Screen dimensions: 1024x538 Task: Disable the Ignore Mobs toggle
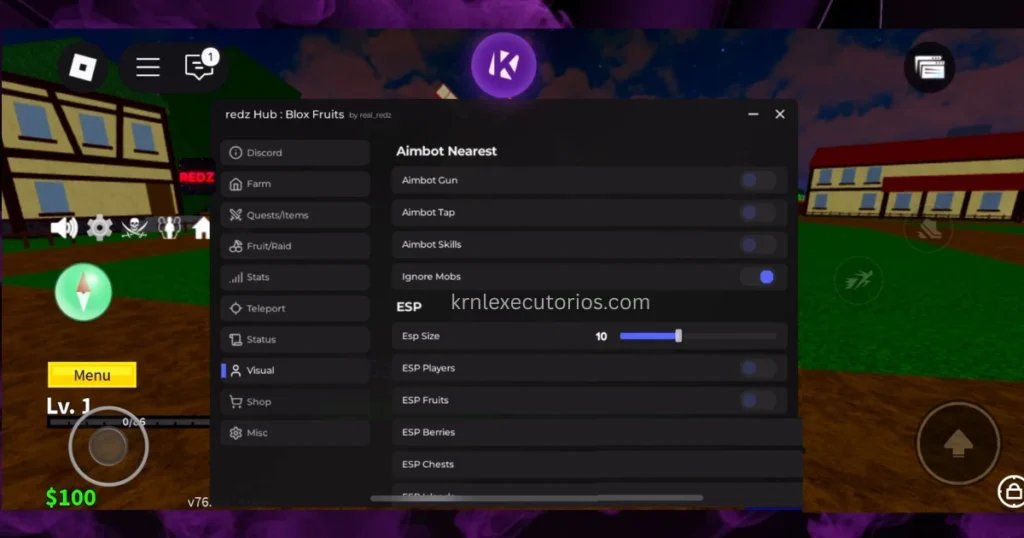758,277
